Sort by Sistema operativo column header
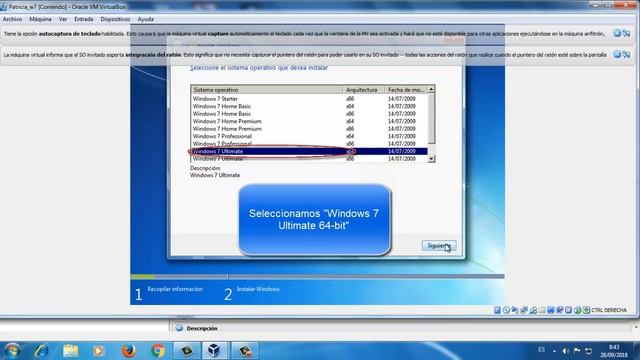 click(x=267, y=90)
